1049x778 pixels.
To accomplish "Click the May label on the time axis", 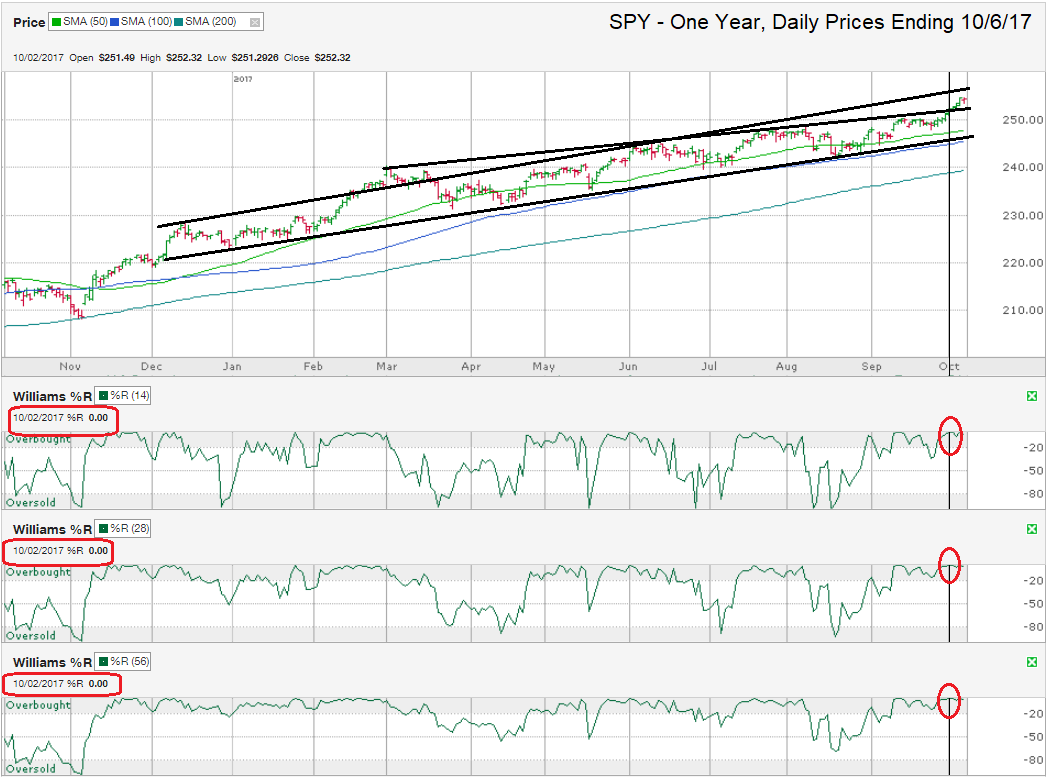I will pos(544,367).
